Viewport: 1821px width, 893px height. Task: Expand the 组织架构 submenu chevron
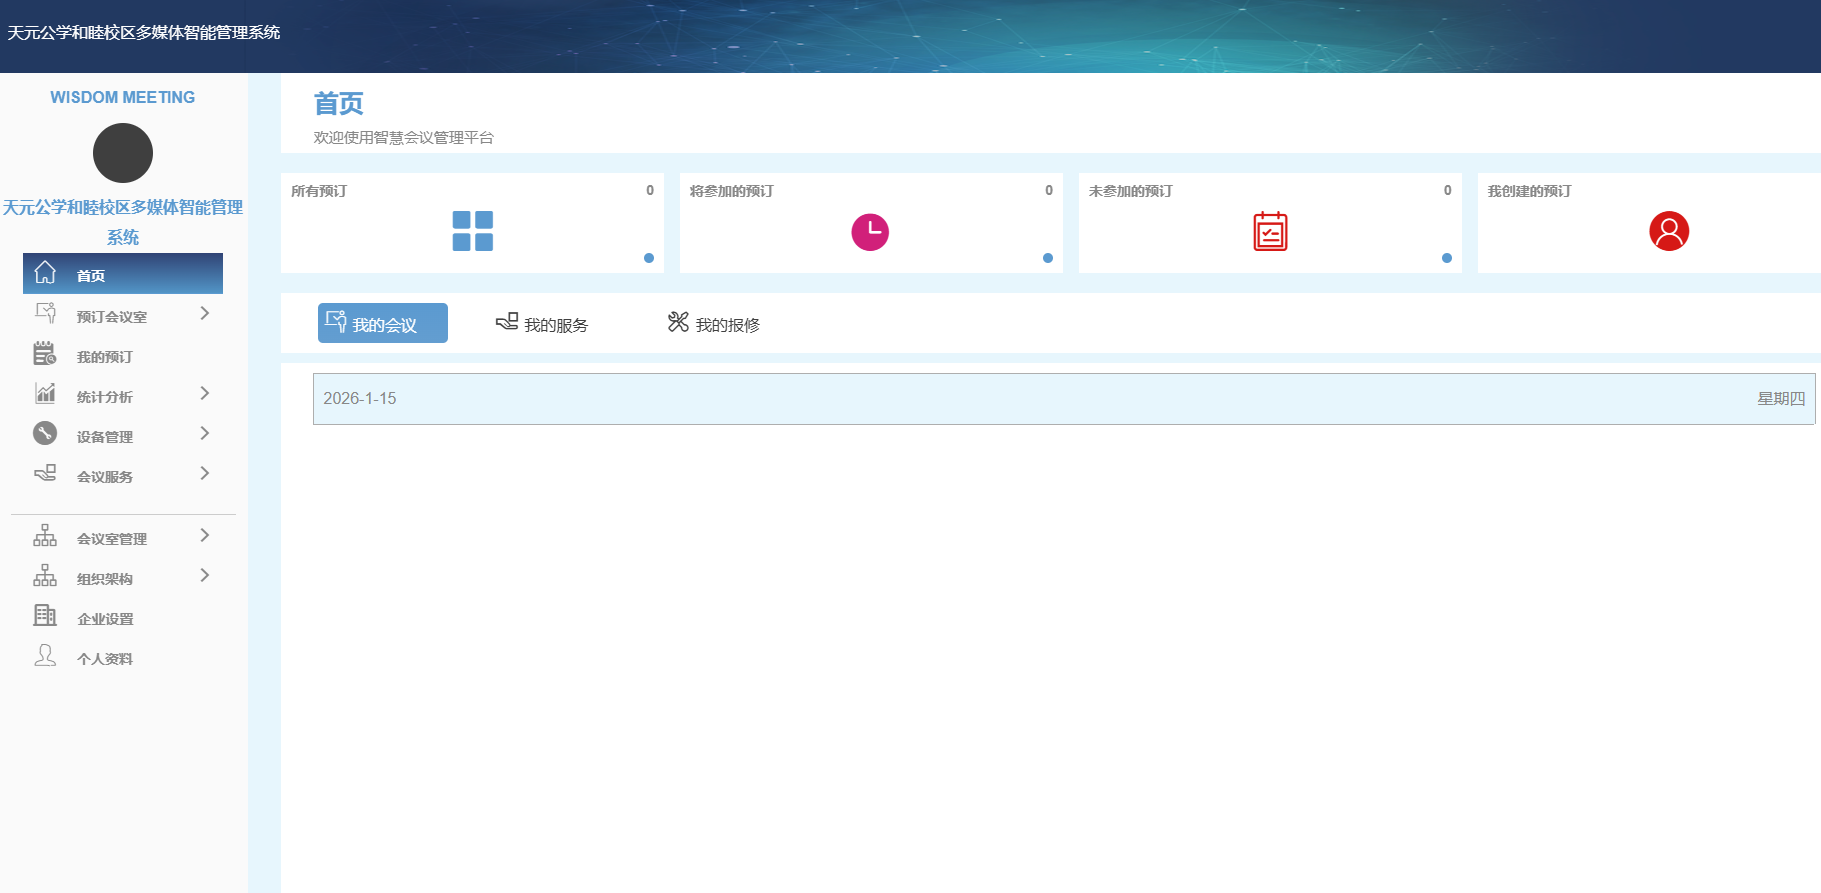(x=205, y=575)
